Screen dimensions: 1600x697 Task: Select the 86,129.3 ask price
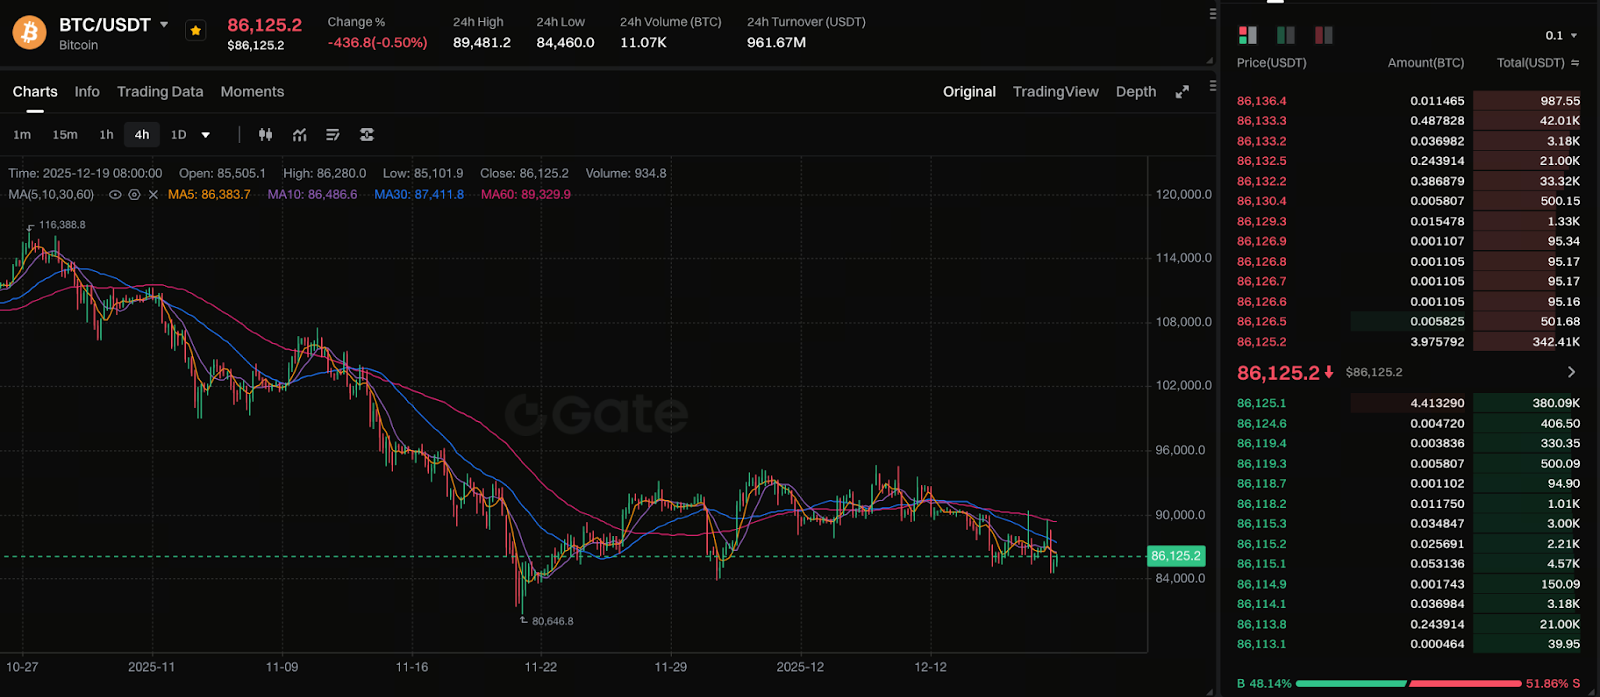click(x=1261, y=221)
